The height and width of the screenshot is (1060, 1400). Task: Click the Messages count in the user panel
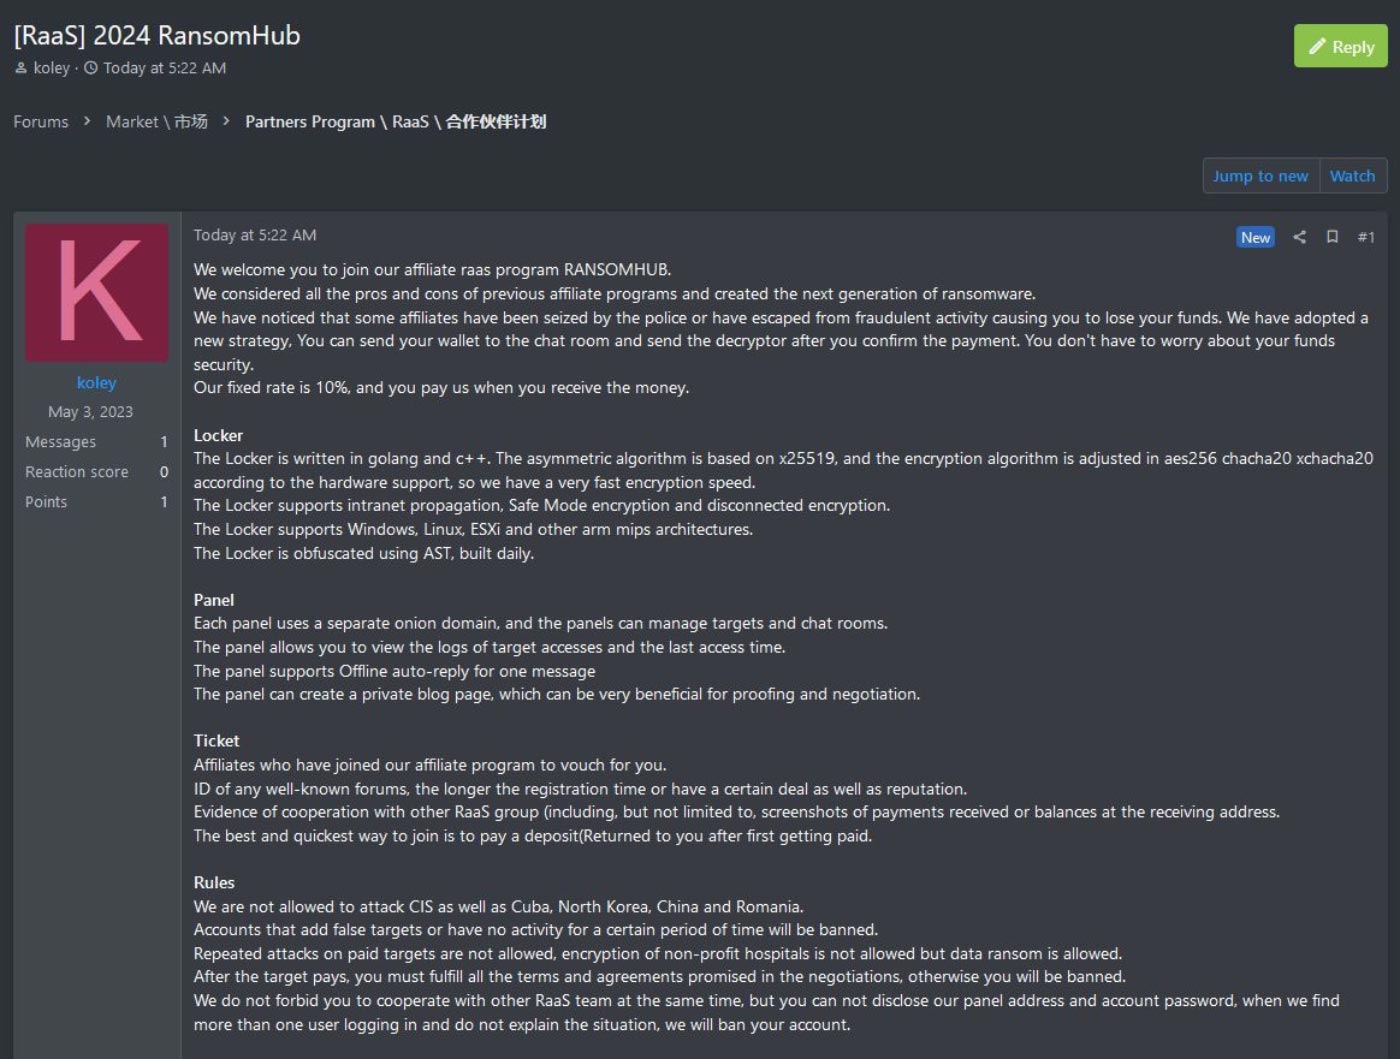[x=164, y=442]
